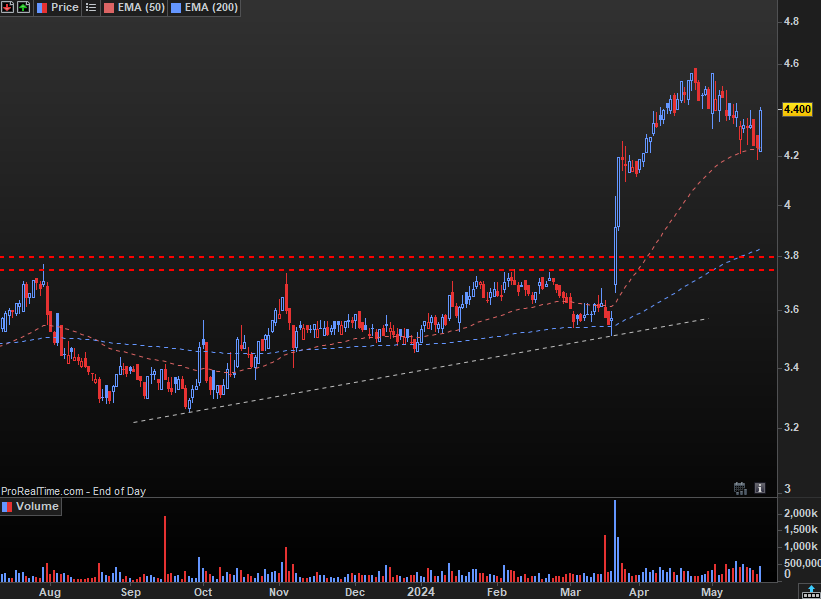This screenshot has width=821, height=599.
Task: Click the red down-arrow page icon
Action: click(8, 7)
